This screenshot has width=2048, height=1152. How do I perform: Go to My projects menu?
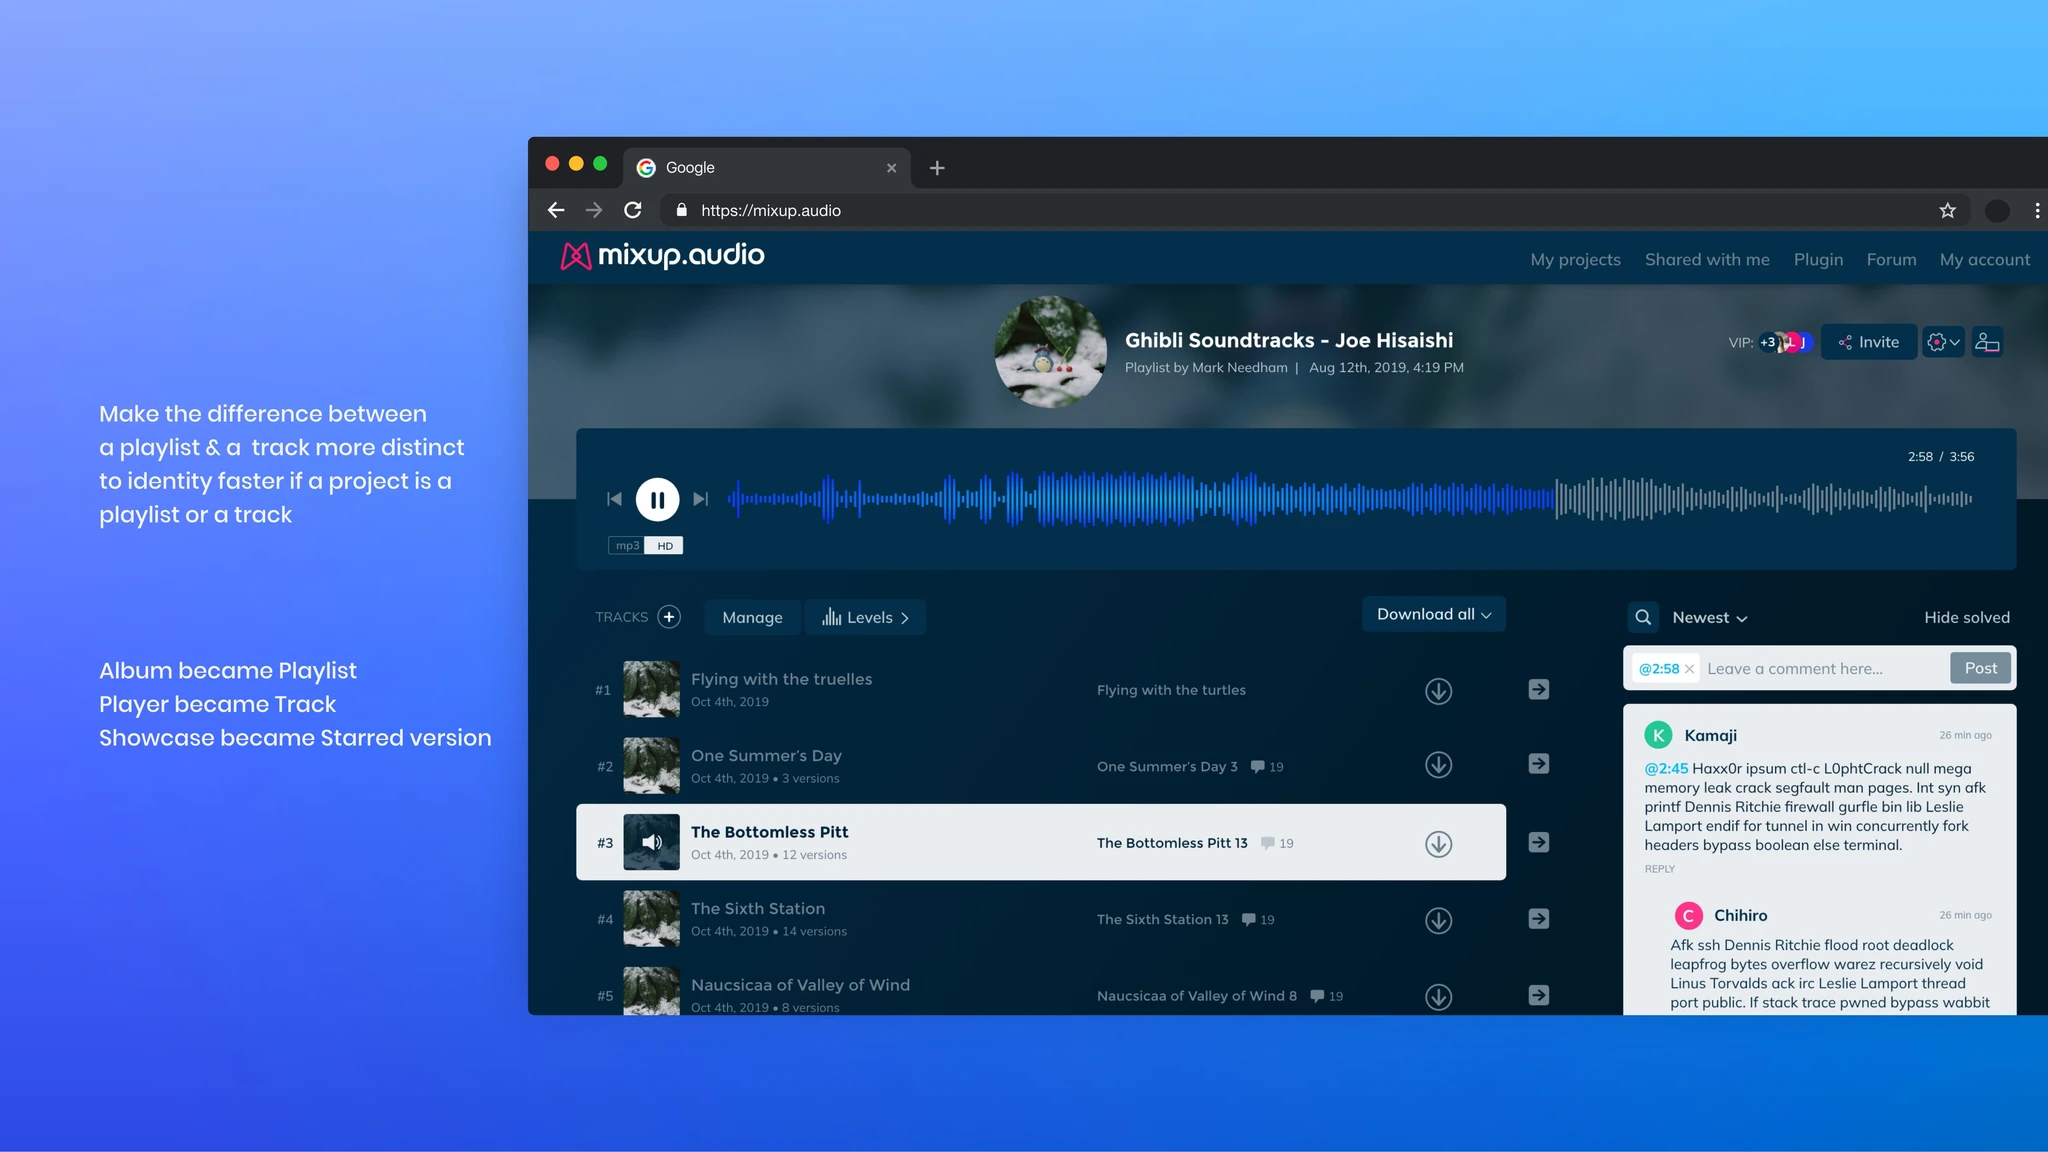(1575, 260)
